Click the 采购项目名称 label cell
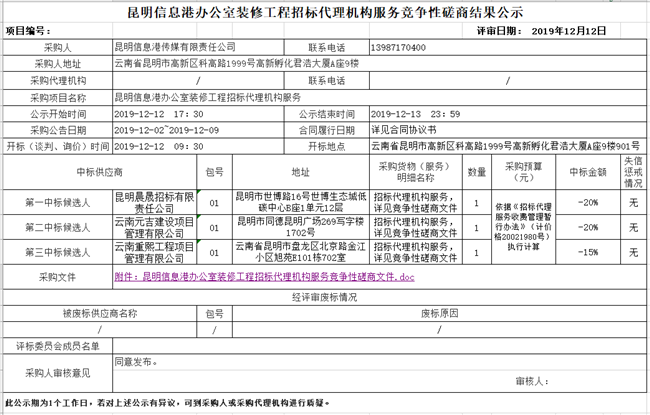The width and height of the screenshot is (650, 415). tap(58, 98)
